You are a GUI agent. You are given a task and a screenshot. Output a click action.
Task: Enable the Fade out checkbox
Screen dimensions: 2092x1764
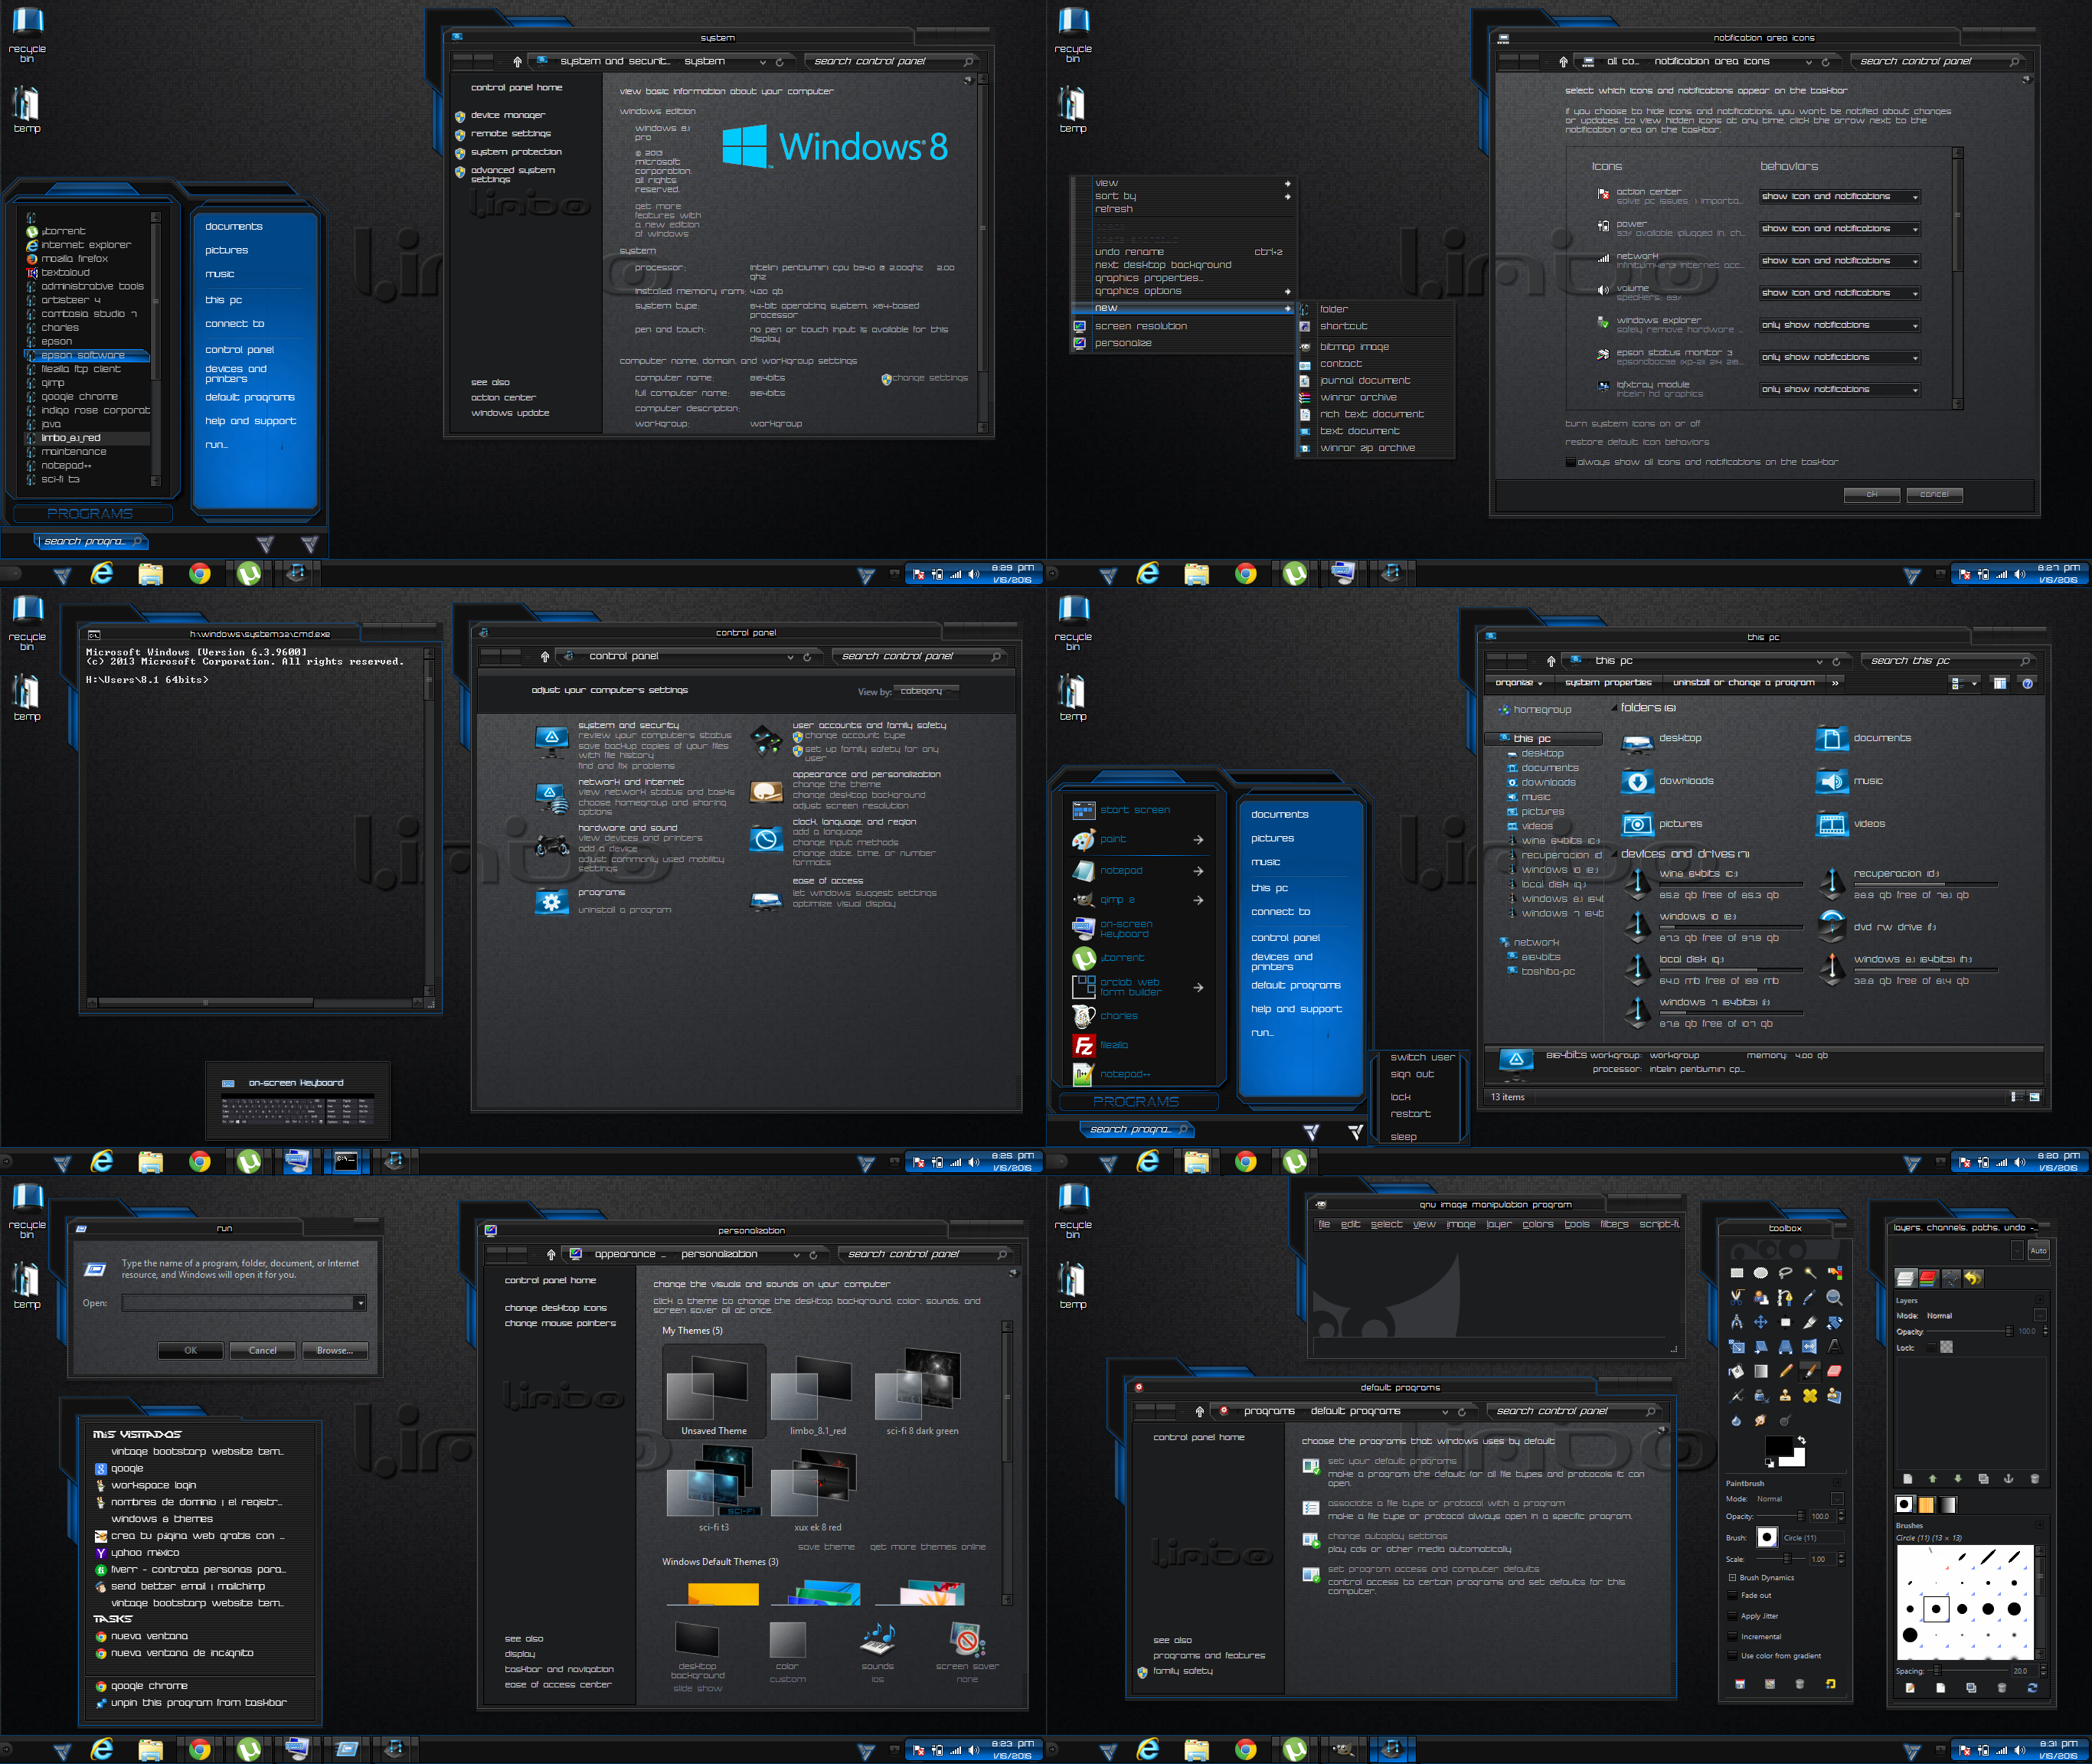[1733, 1596]
